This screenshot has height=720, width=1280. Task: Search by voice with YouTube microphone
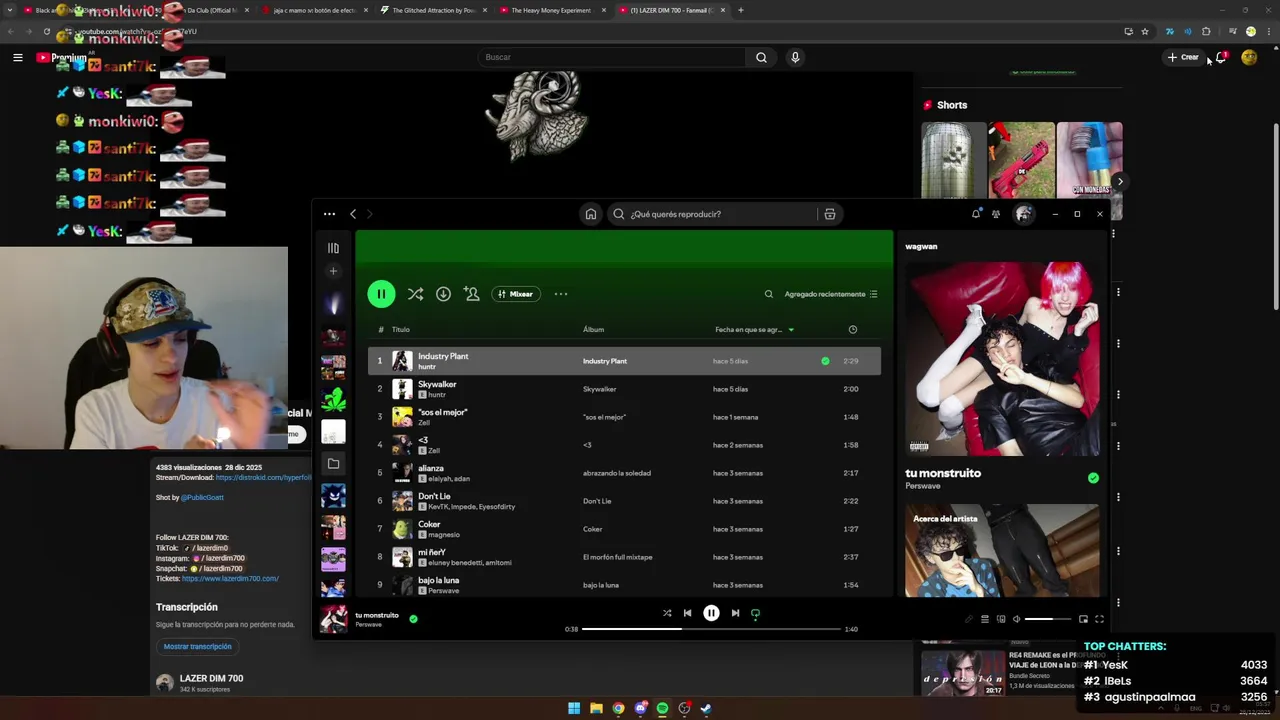coord(795,57)
